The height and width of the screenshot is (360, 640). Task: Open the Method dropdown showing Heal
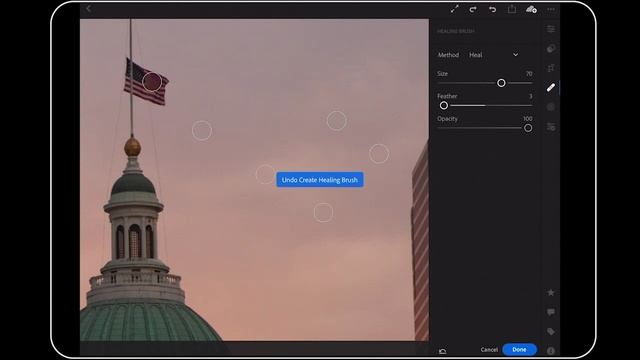(x=493, y=55)
